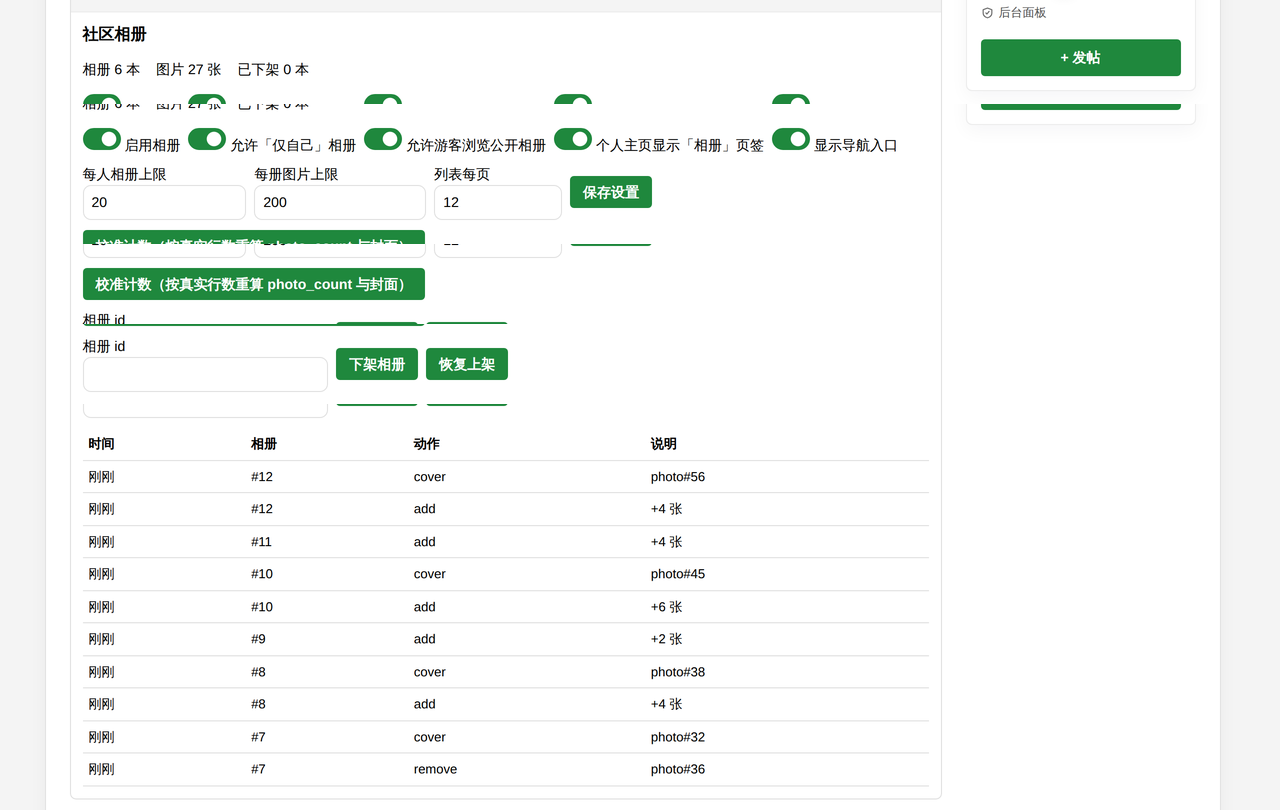Click the photo#32 cell
Viewport: 1280px width, 810px height.
click(678, 737)
